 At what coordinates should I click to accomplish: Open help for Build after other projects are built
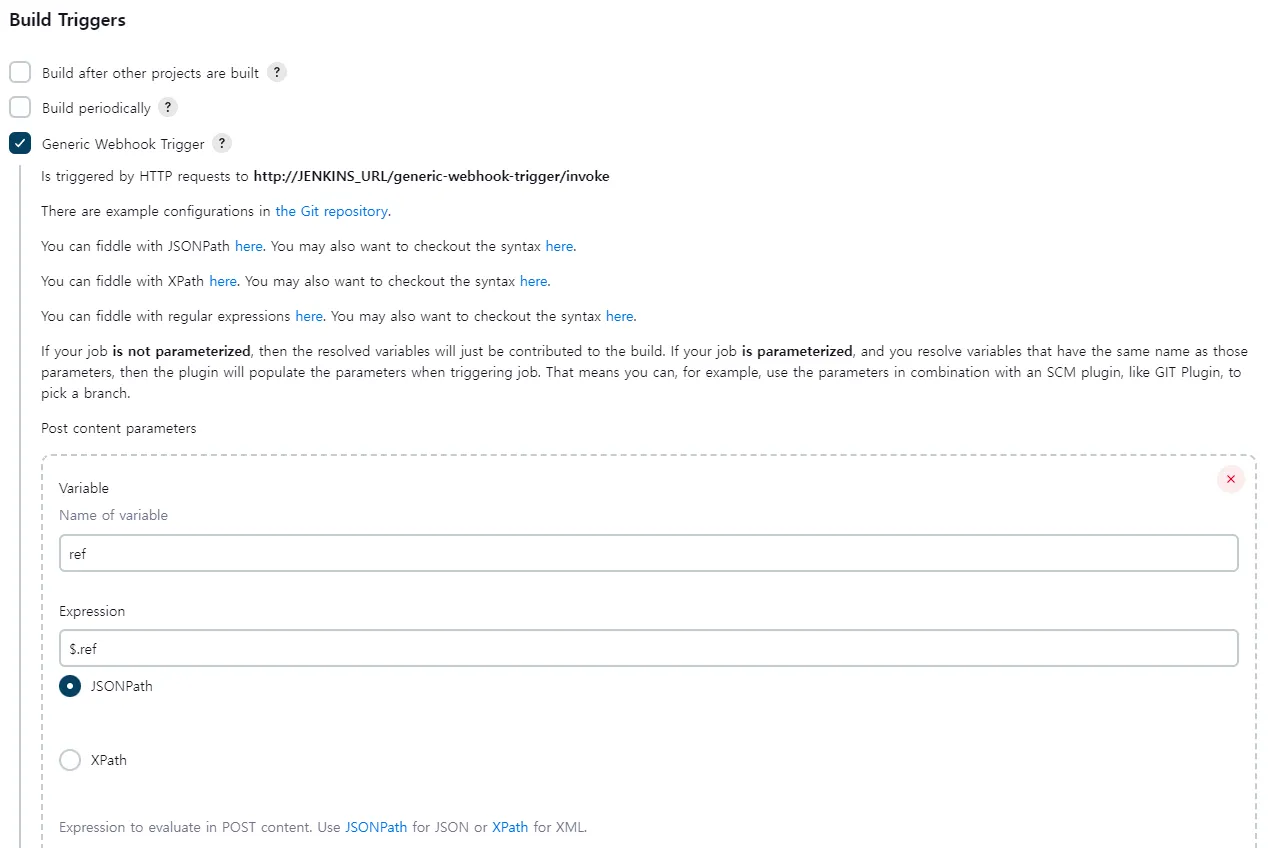point(276,72)
